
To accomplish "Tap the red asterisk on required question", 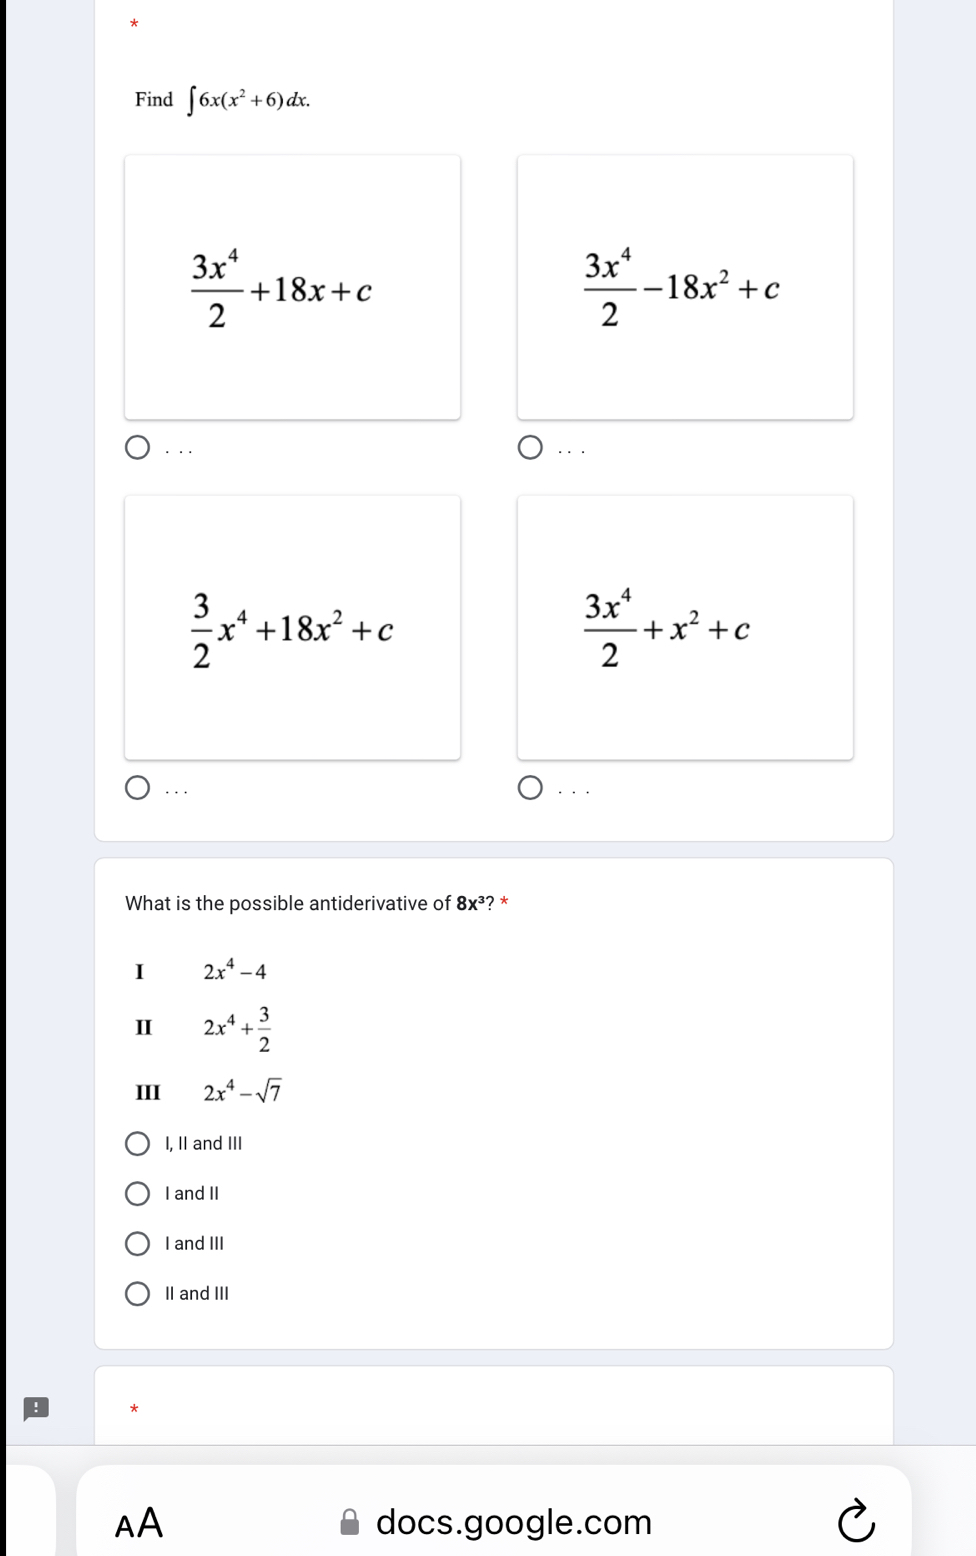I will tap(135, 22).
